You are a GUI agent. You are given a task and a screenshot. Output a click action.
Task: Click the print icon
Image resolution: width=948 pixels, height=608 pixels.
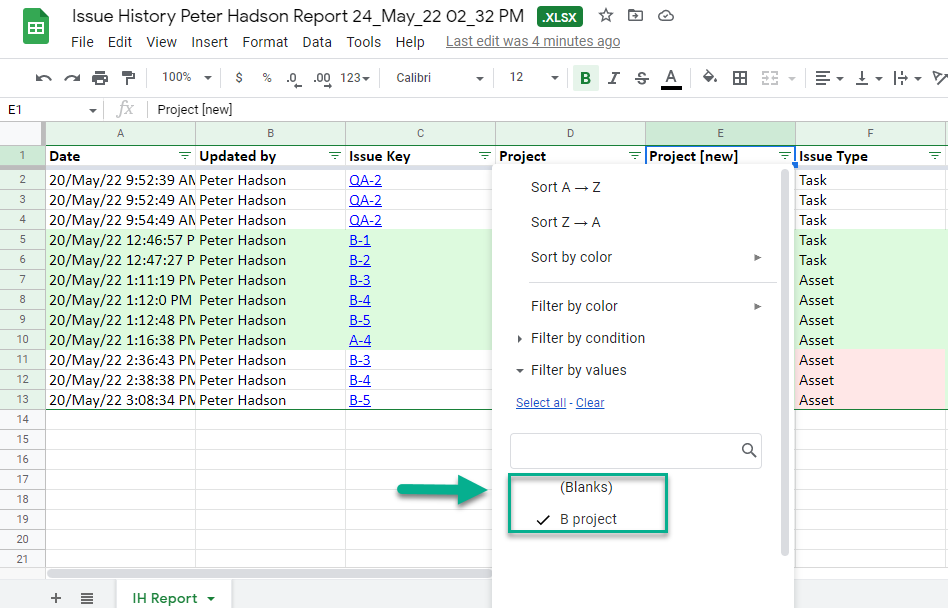pos(100,78)
